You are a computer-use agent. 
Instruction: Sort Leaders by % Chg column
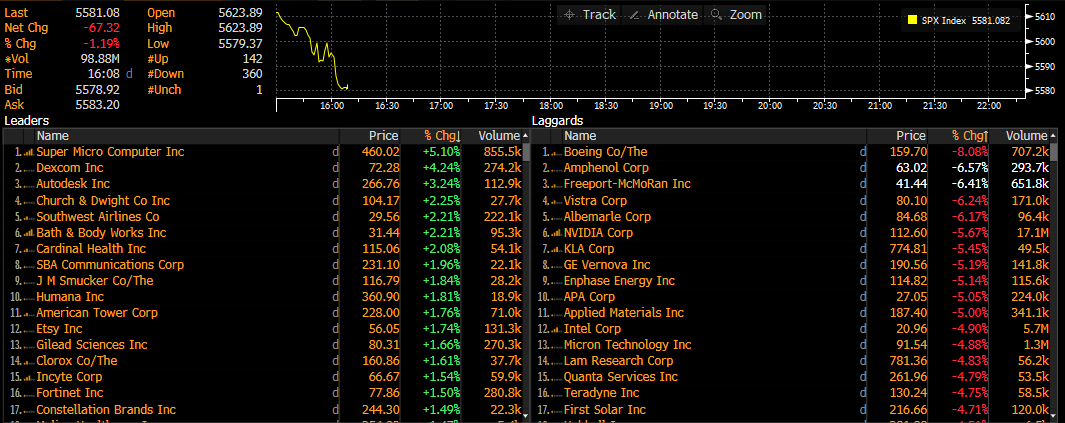click(x=440, y=136)
